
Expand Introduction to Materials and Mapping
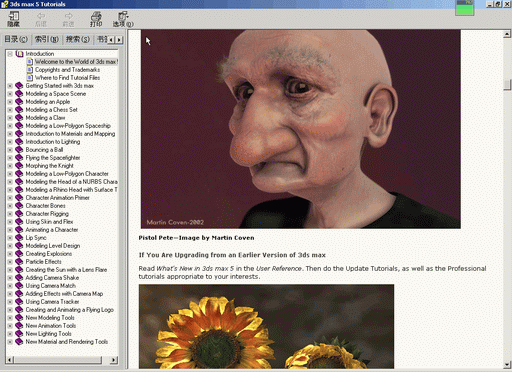point(10,134)
